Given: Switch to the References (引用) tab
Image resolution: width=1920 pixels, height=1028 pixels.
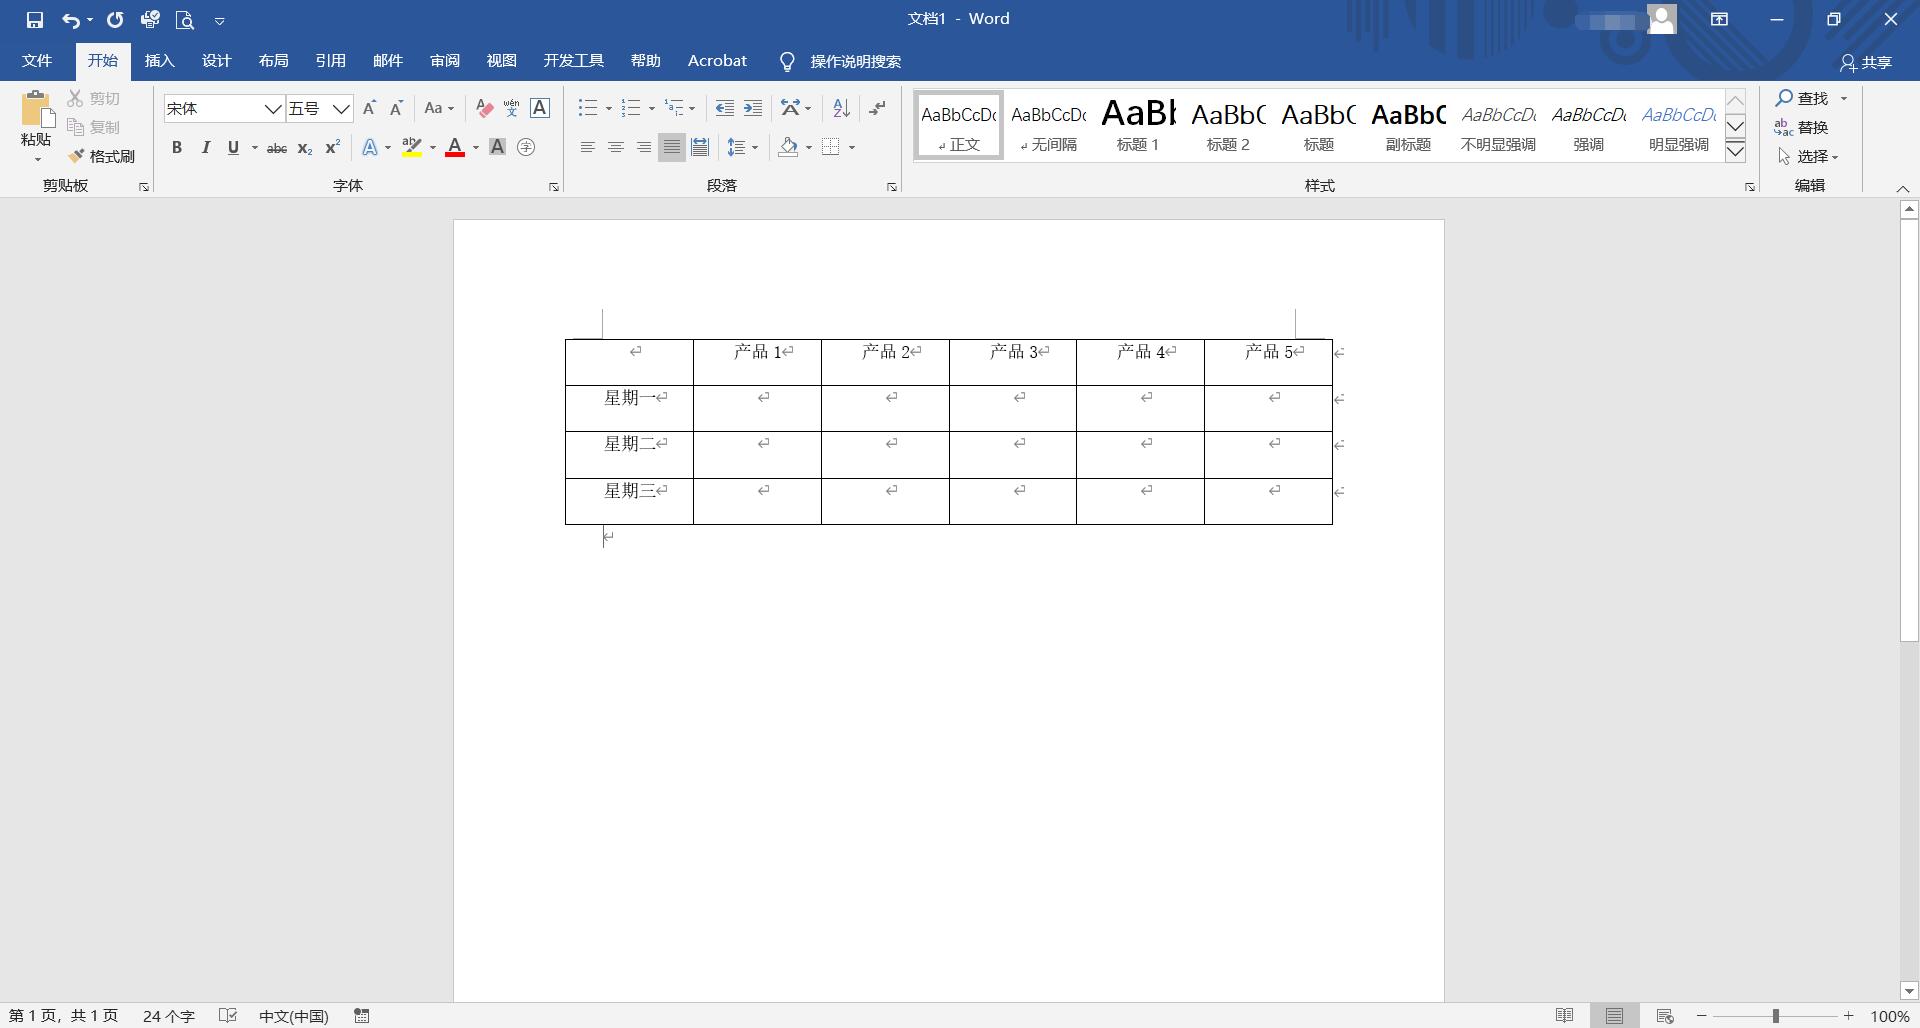Looking at the screenshot, I should (330, 61).
